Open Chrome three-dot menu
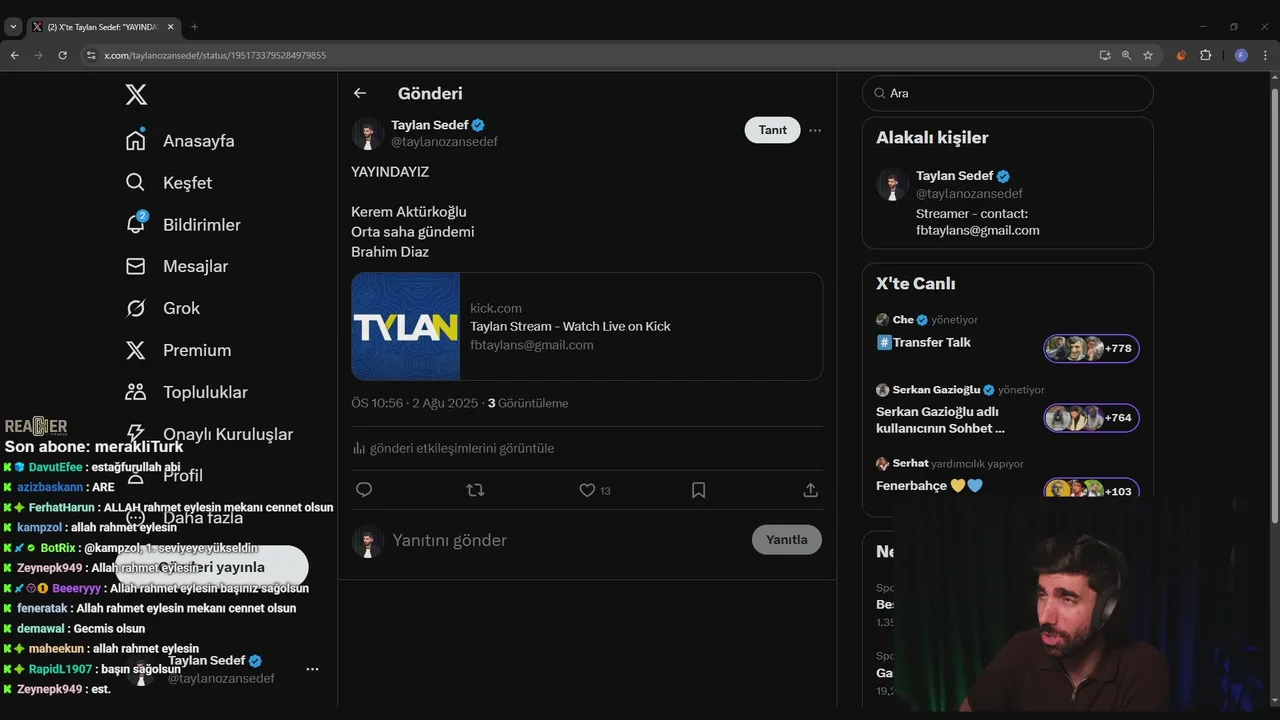The width and height of the screenshot is (1280, 720). [x=1266, y=55]
